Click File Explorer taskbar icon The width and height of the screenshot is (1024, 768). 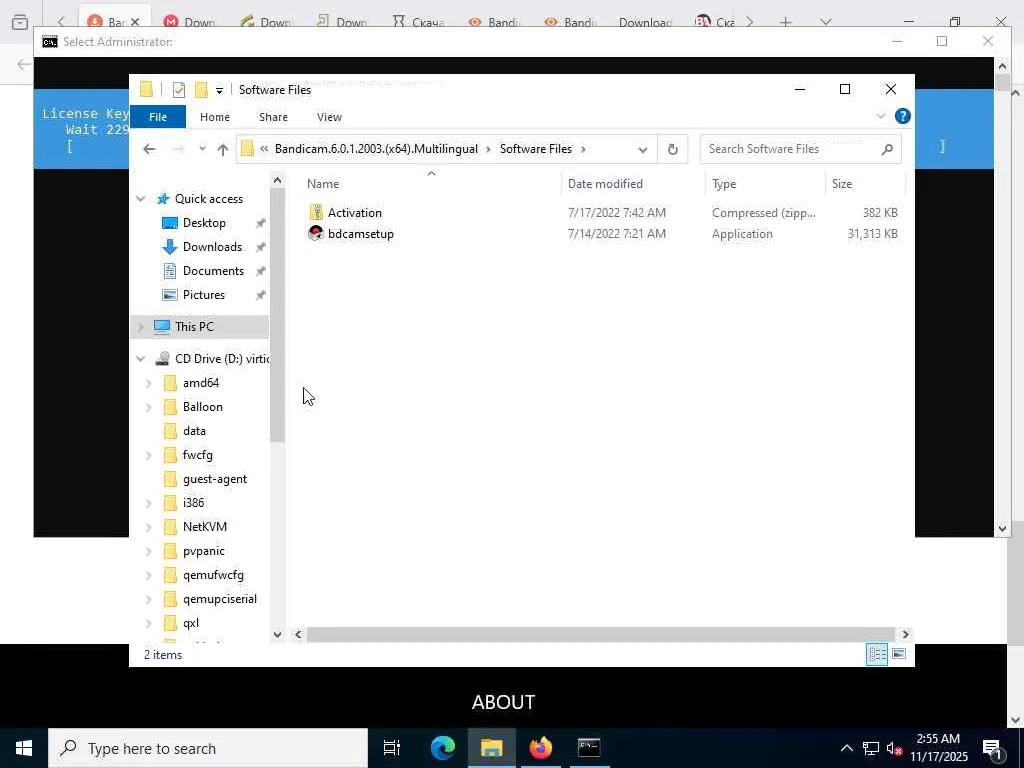coord(492,748)
